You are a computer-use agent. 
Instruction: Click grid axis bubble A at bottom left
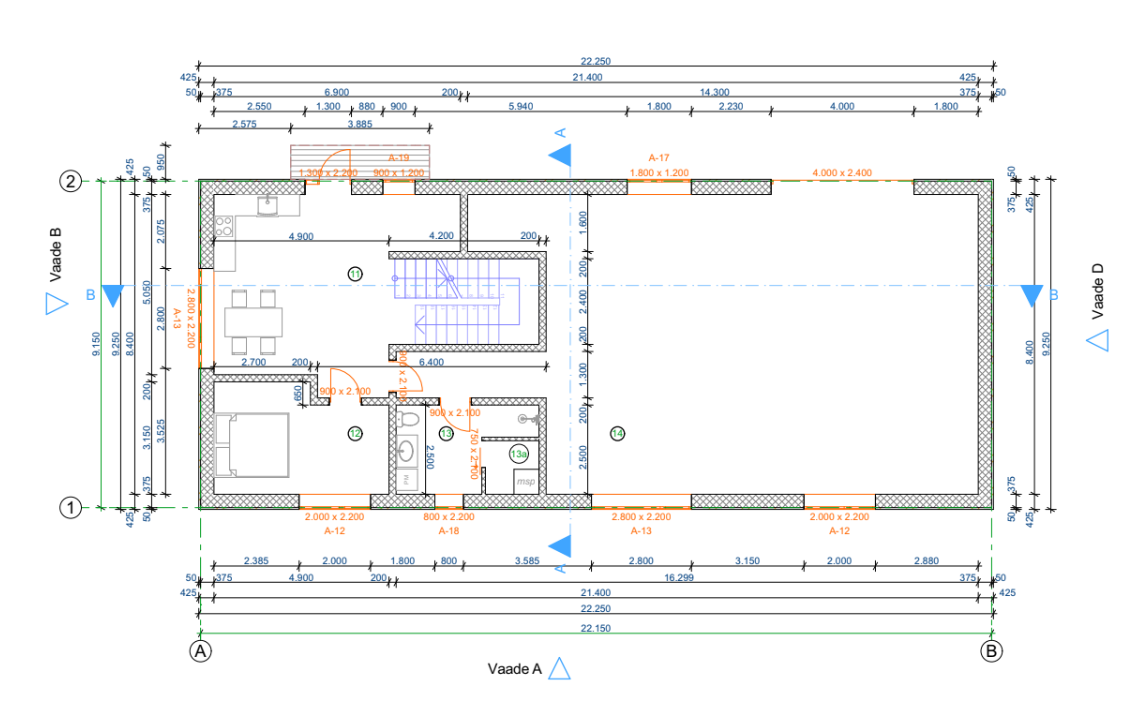point(201,650)
